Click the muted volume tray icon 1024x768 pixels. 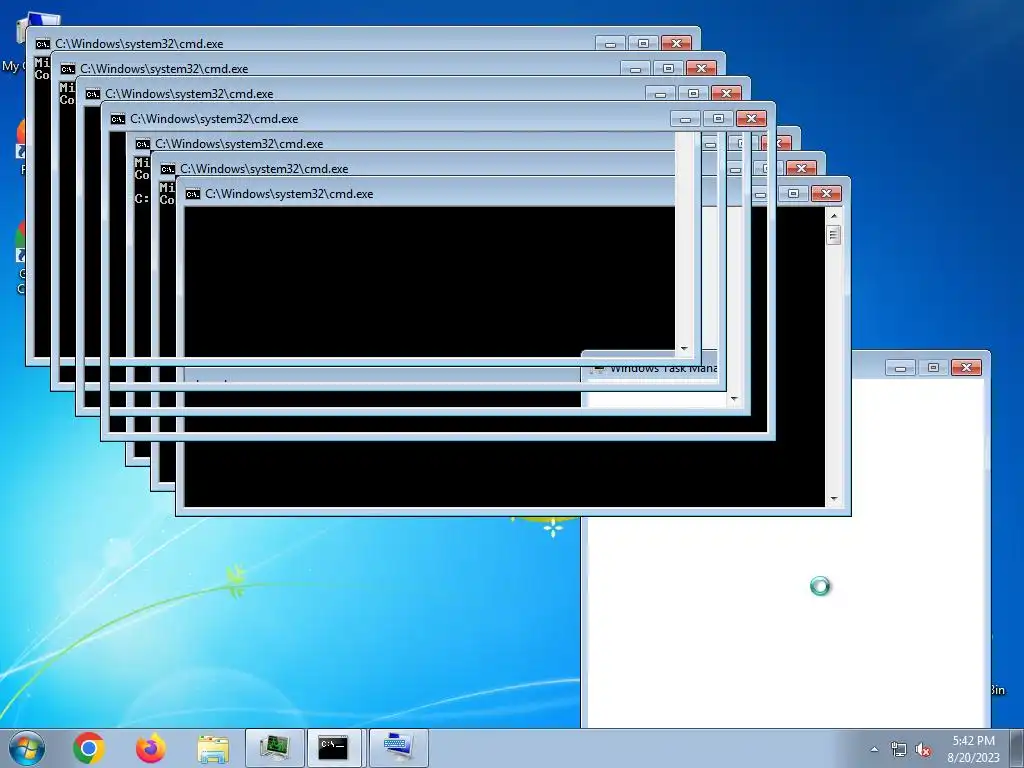pyautogui.click(x=923, y=749)
